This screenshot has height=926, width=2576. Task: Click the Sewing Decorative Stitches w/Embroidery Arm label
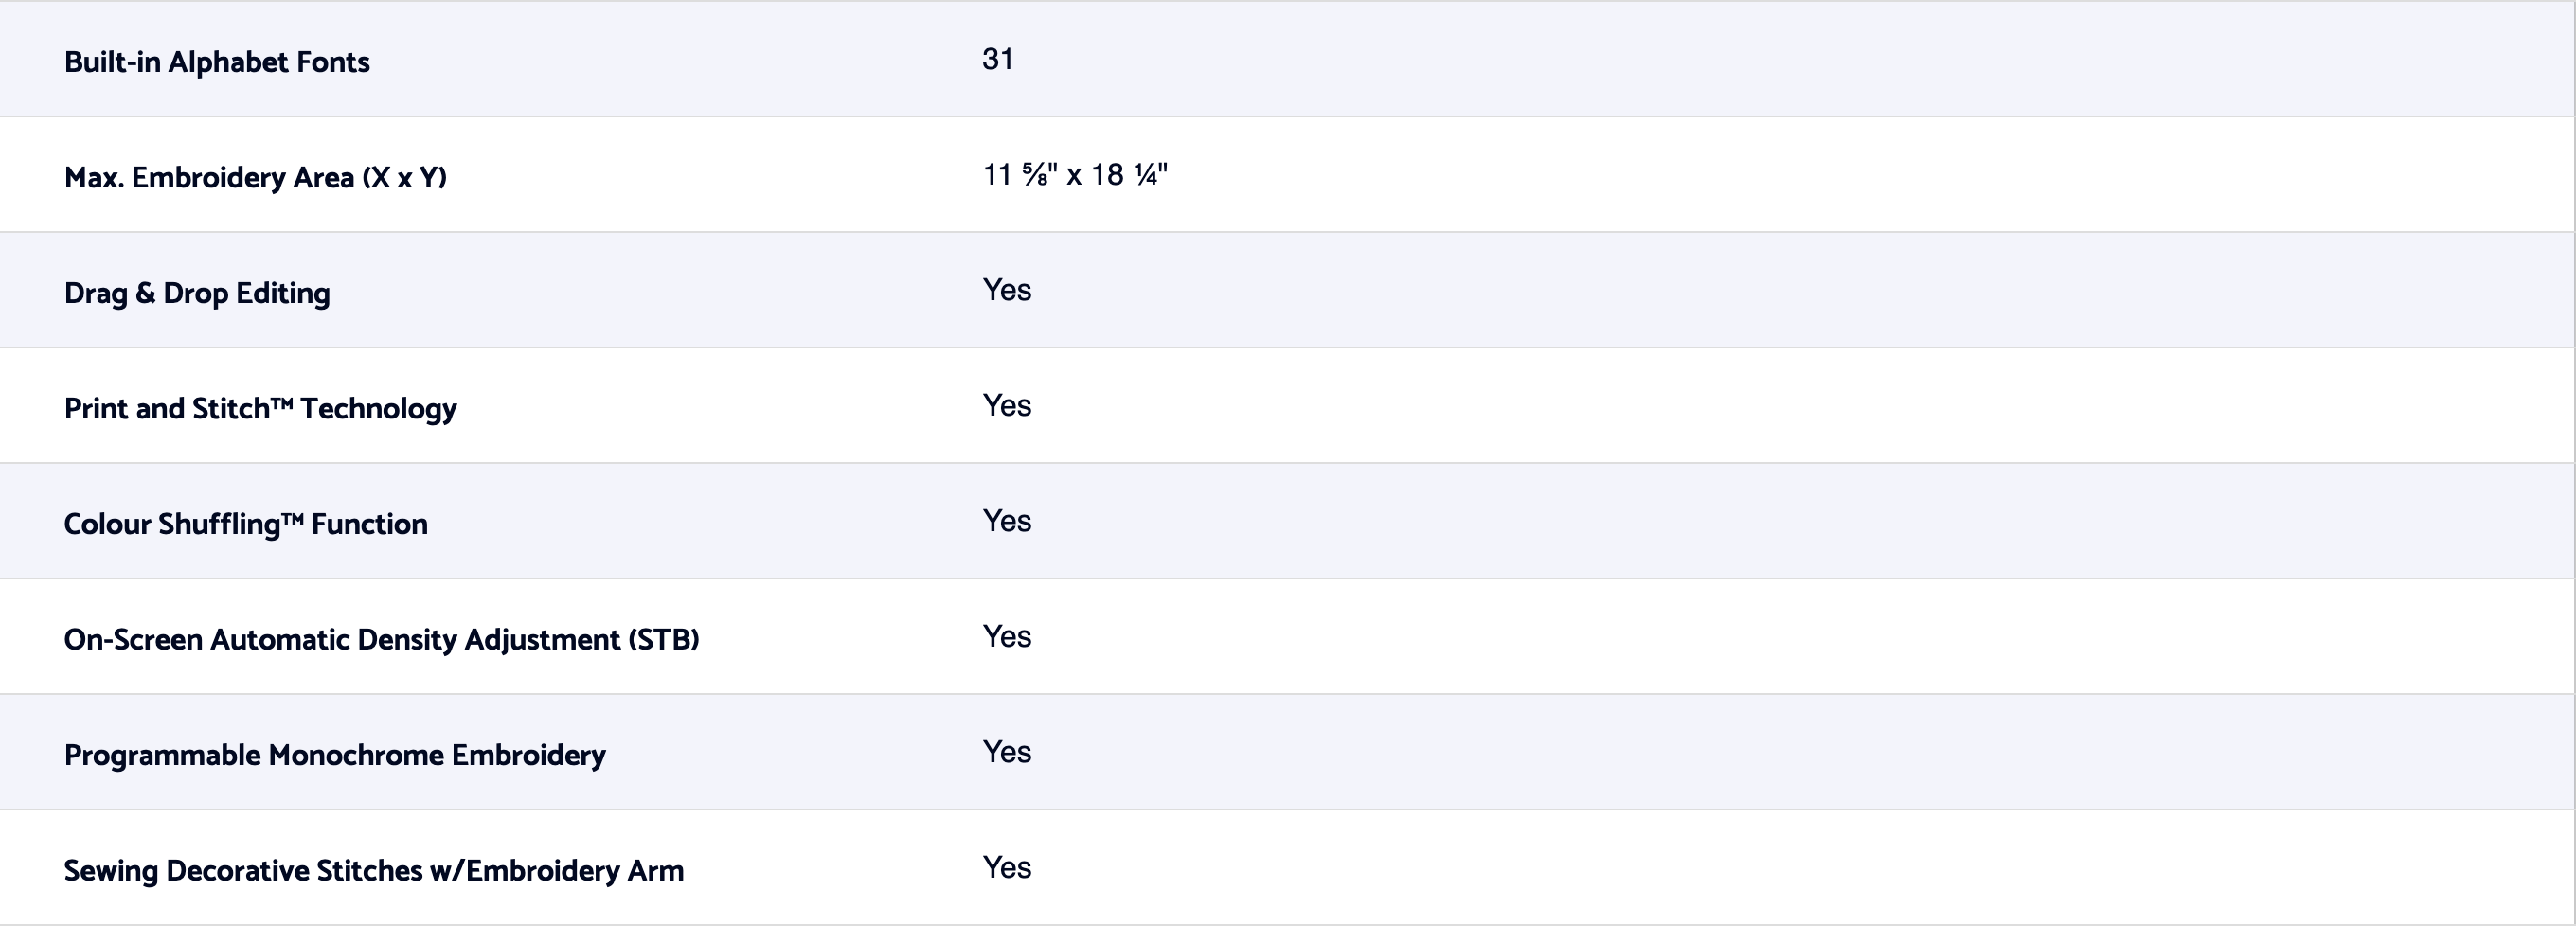373,871
